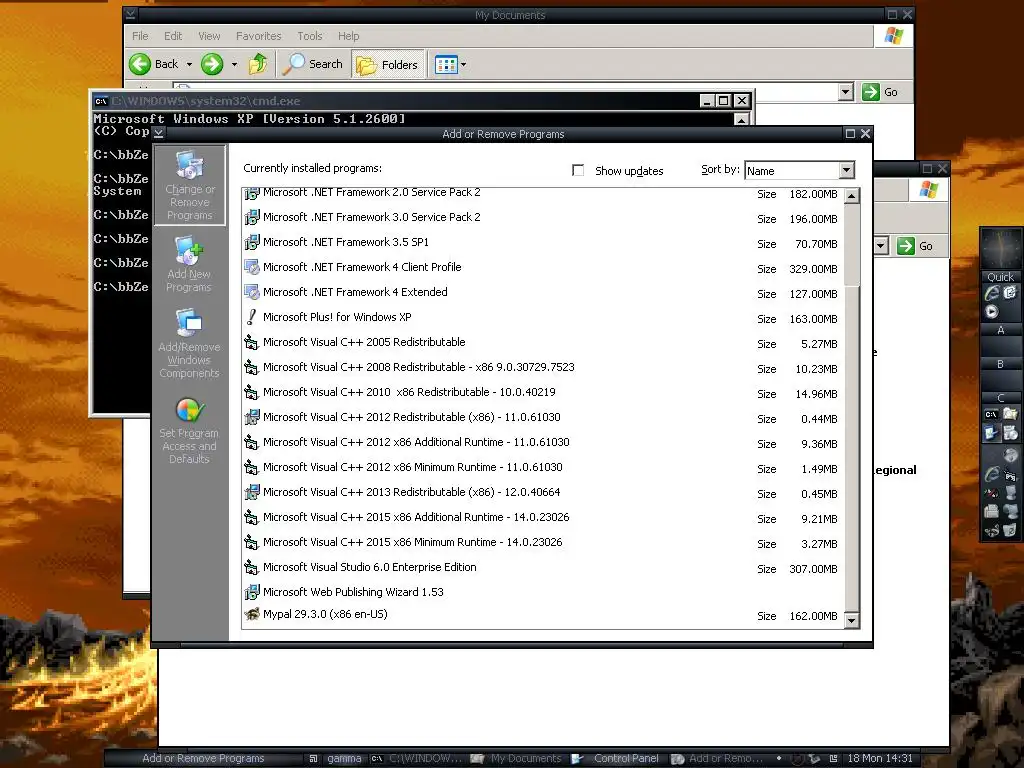Select Visual C++ 2008 Redistributable x86 entry
1024x768 pixels.
pyautogui.click(x=543, y=368)
